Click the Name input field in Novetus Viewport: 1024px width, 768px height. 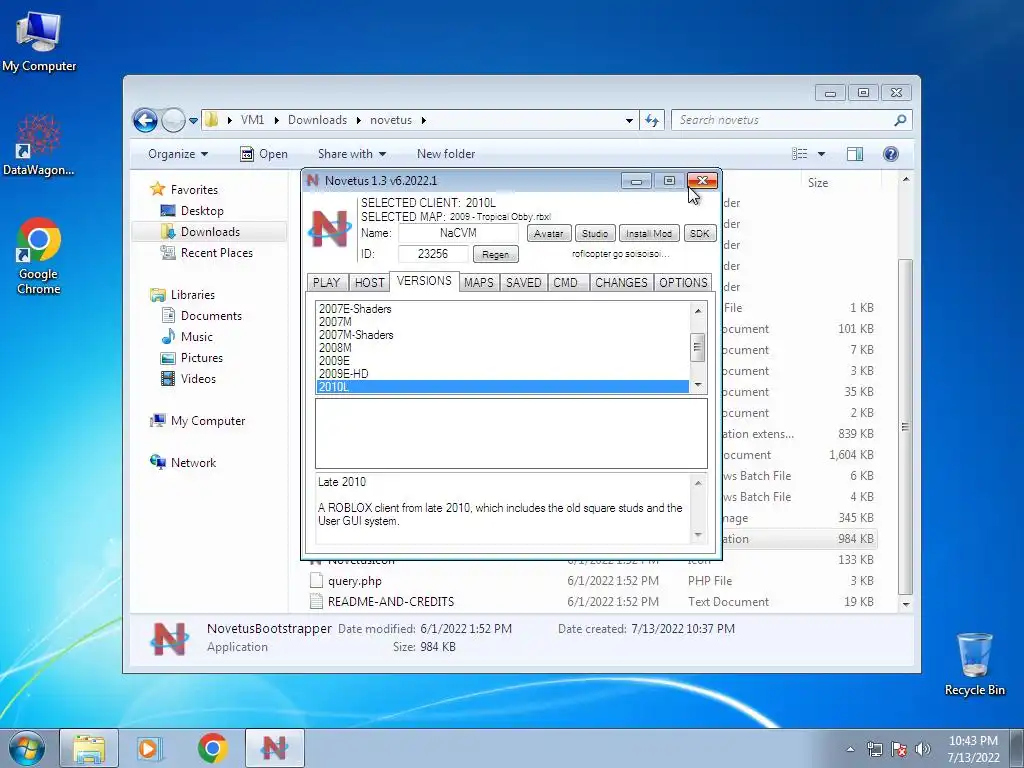coord(458,233)
